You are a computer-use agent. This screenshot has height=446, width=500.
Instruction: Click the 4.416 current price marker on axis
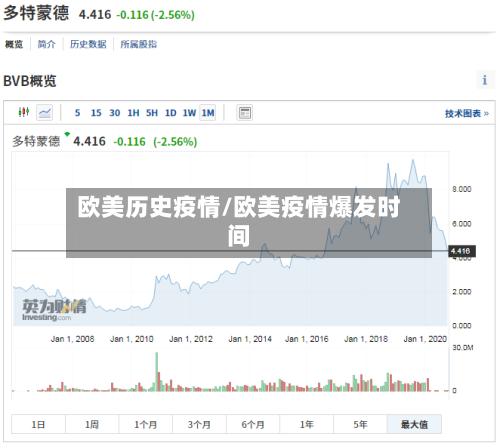pyautogui.click(x=461, y=251)
